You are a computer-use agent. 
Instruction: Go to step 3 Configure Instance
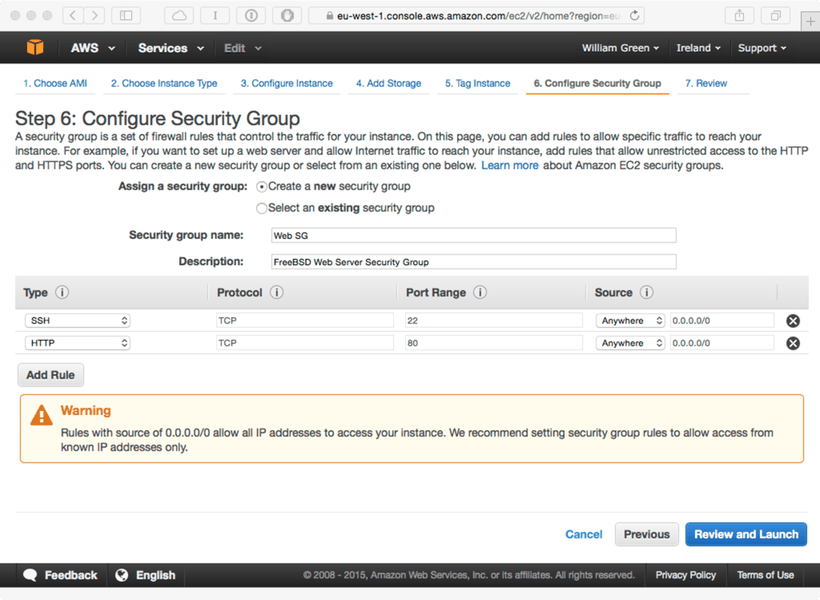[287, 83]
